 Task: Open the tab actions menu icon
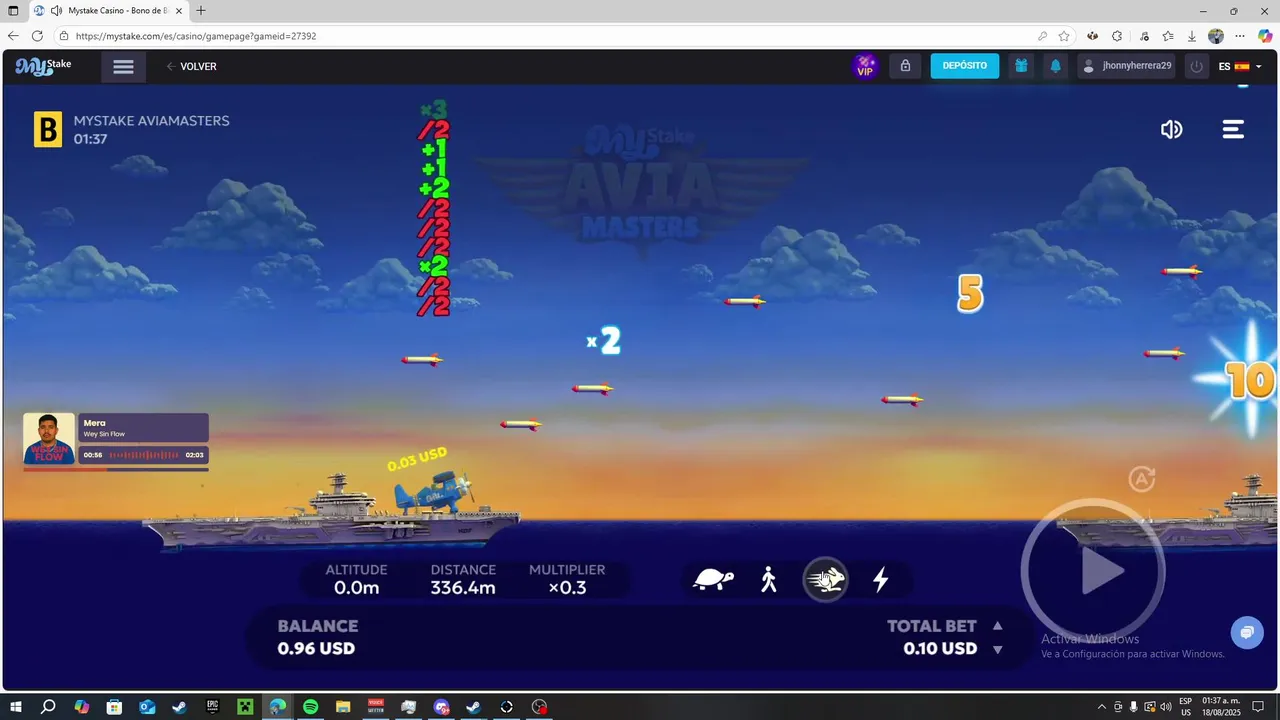click(13, 11)
